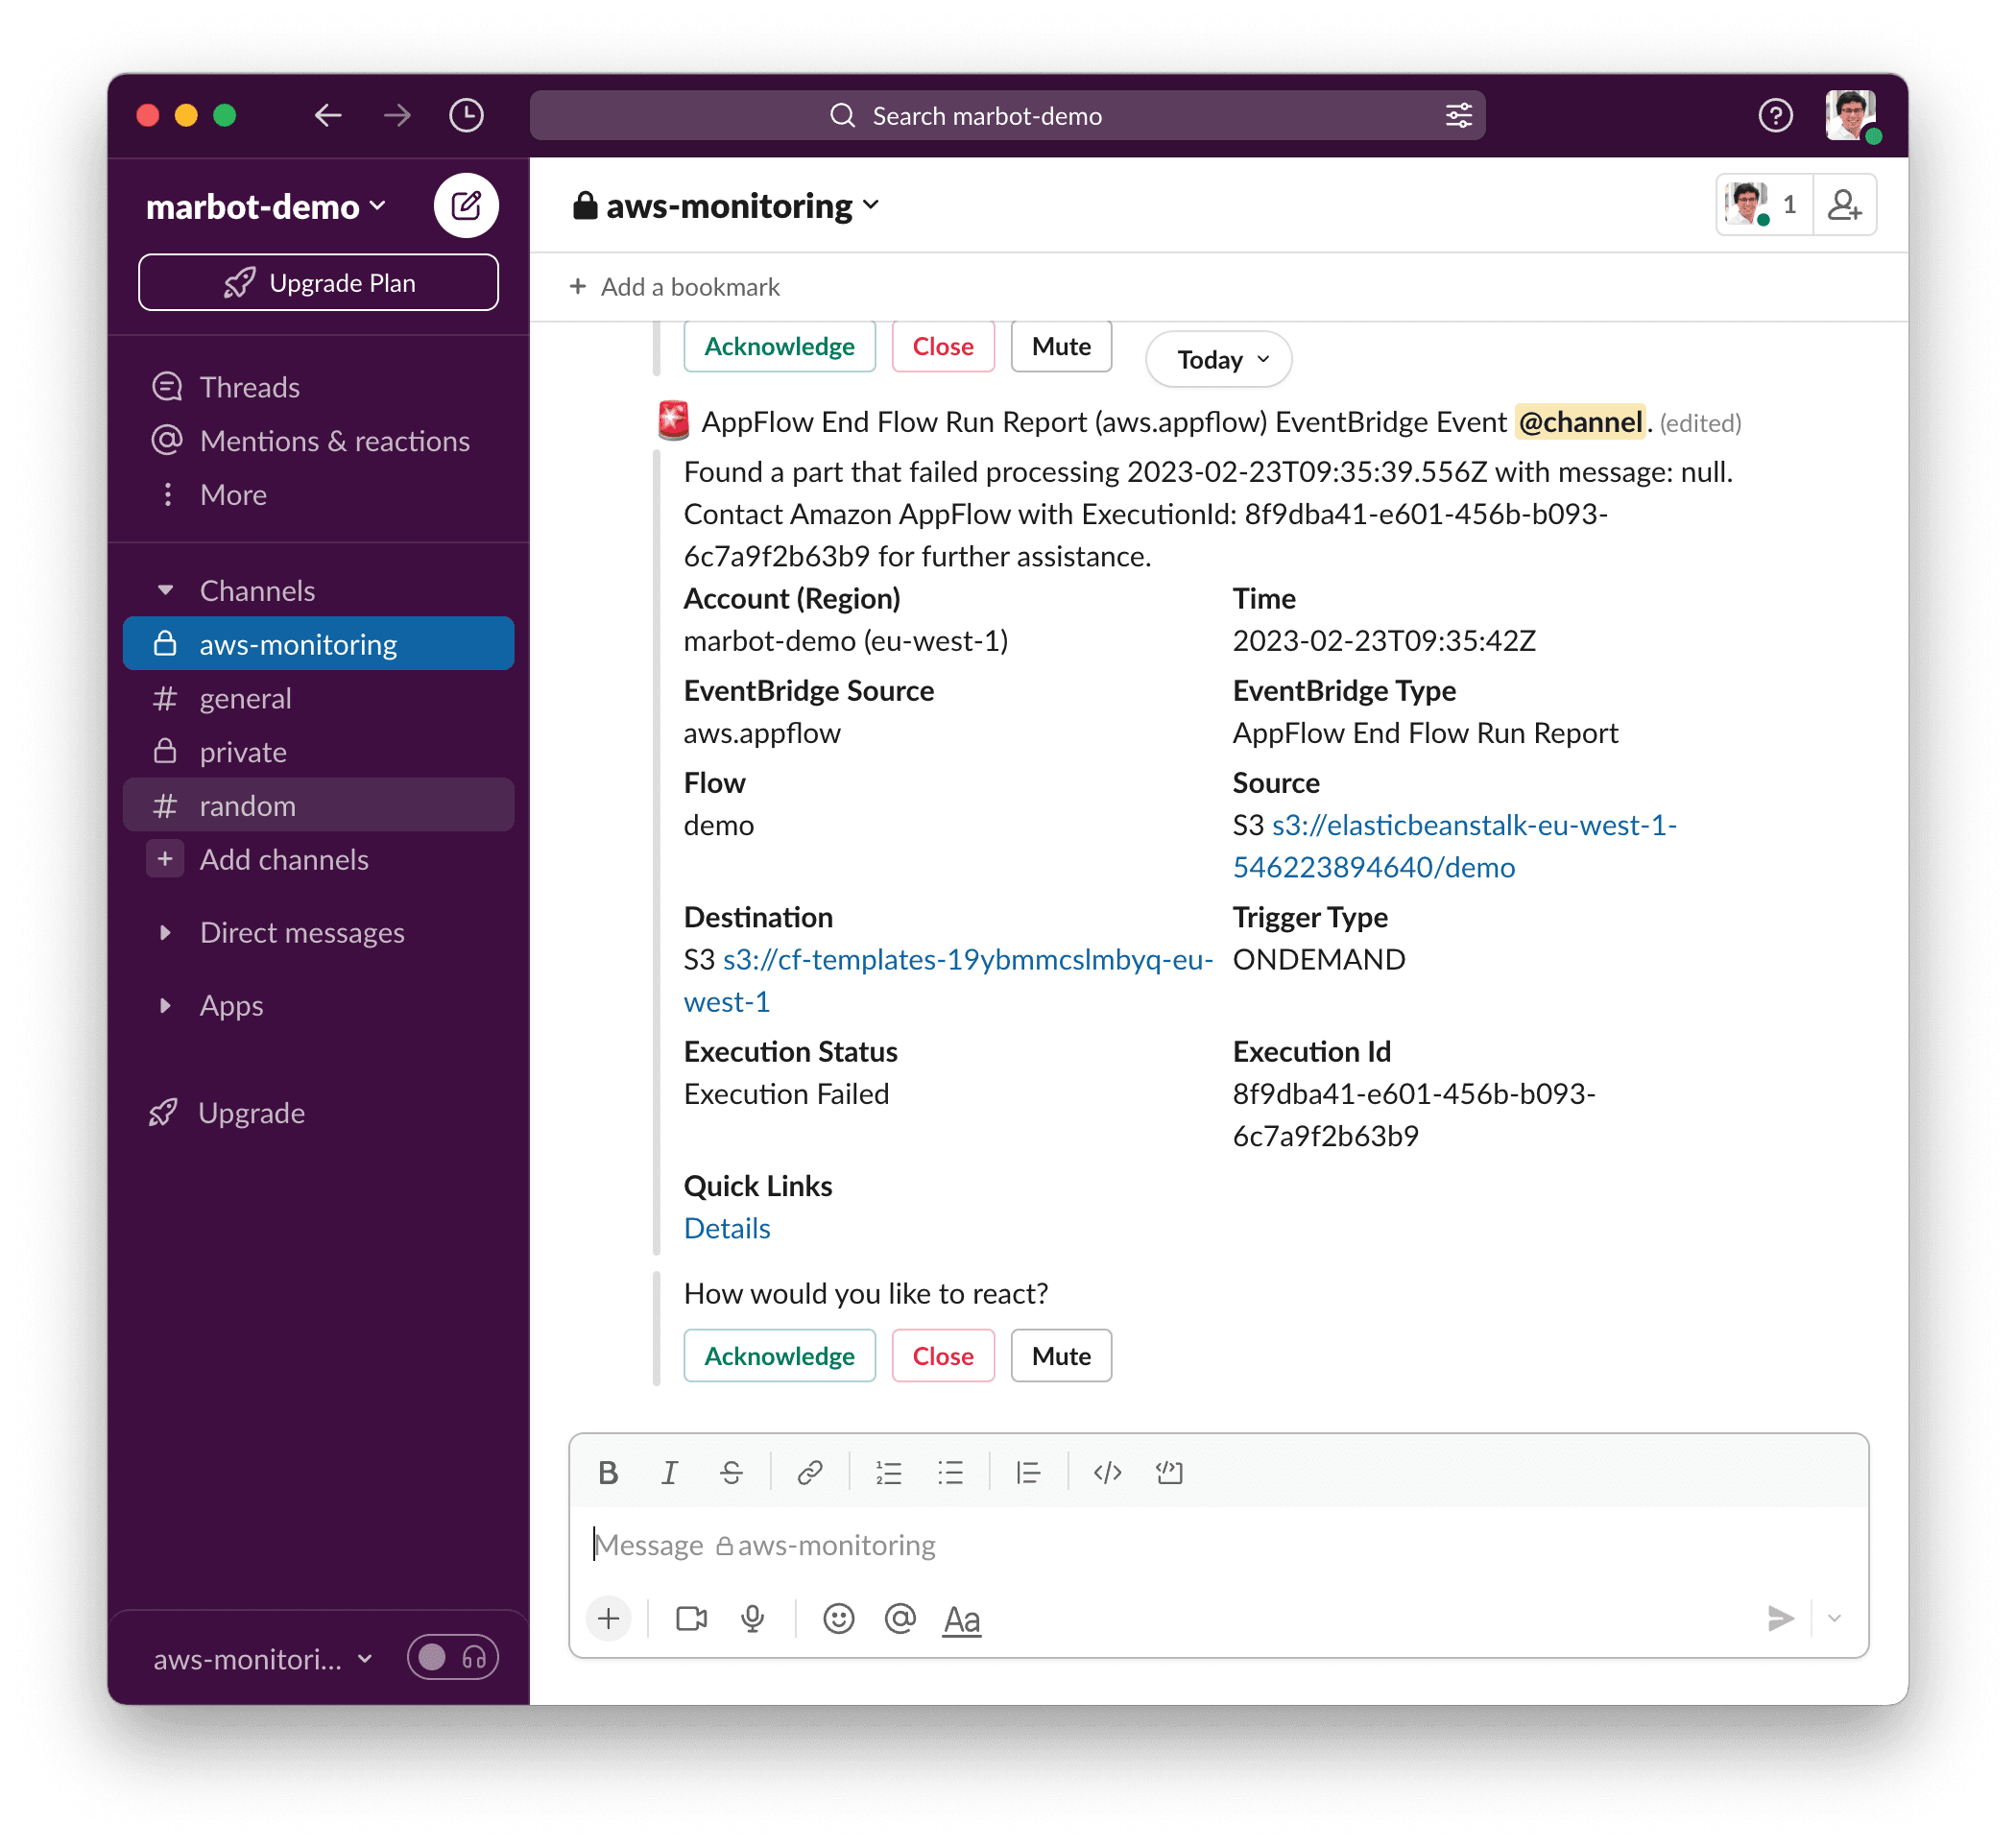
Task: Apply inline code formatting
Action: pyautogui.click(x=1107, y=1473)
